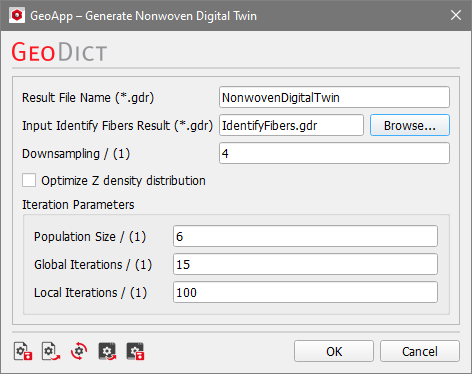Viewport: 472px width, 374px height.
Task: Click the 'Local Iterations / (1)' label
Action: 90,293
